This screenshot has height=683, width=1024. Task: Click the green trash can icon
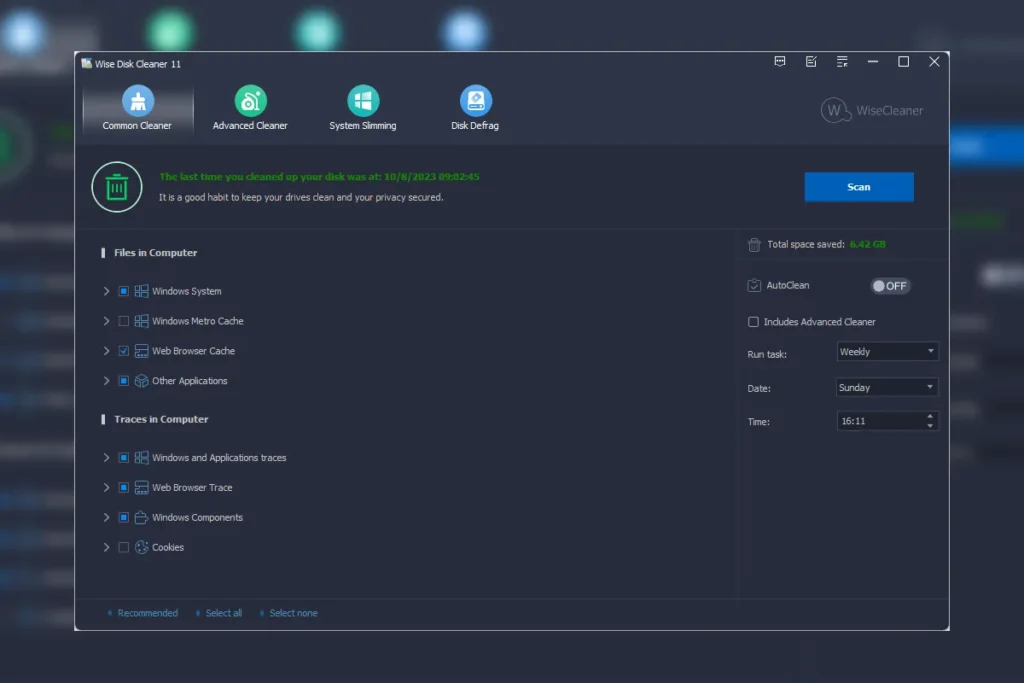pos(117,187)
